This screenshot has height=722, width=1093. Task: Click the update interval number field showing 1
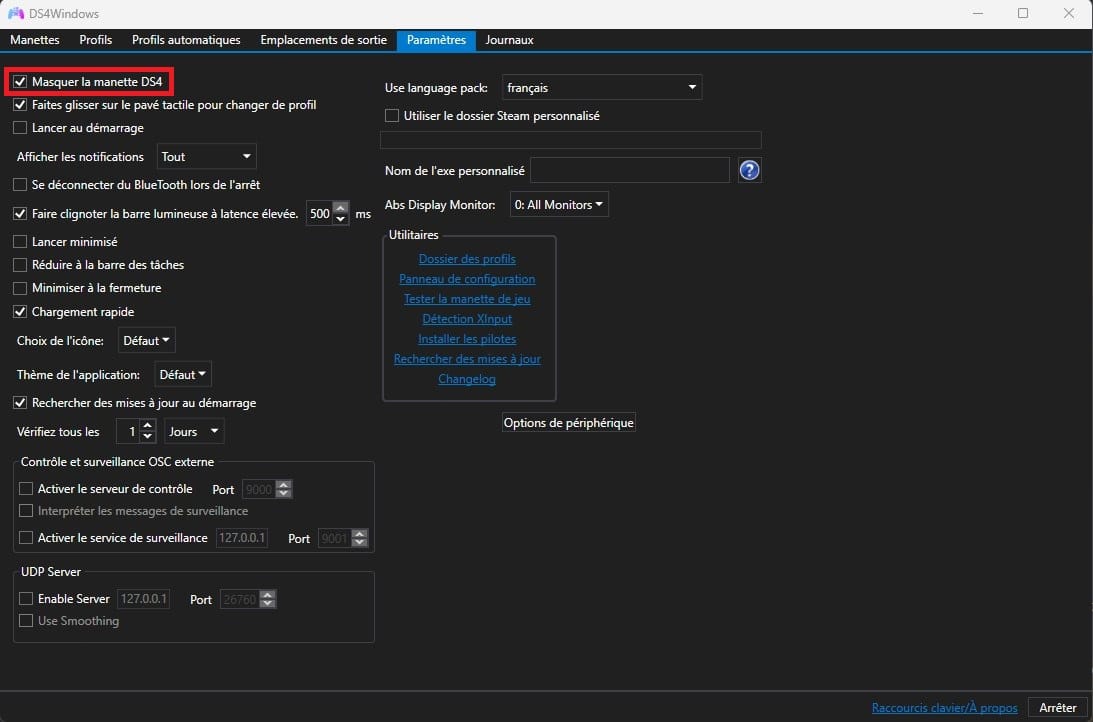(128, 431)
